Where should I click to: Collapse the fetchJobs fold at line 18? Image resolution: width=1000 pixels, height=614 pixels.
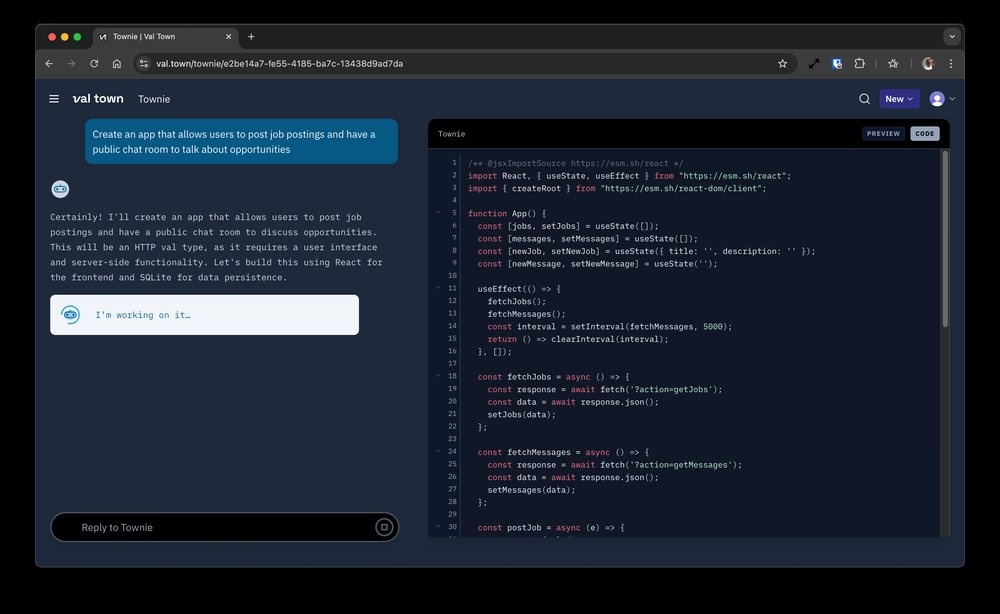pyautogui.click(x=438, y=376)
